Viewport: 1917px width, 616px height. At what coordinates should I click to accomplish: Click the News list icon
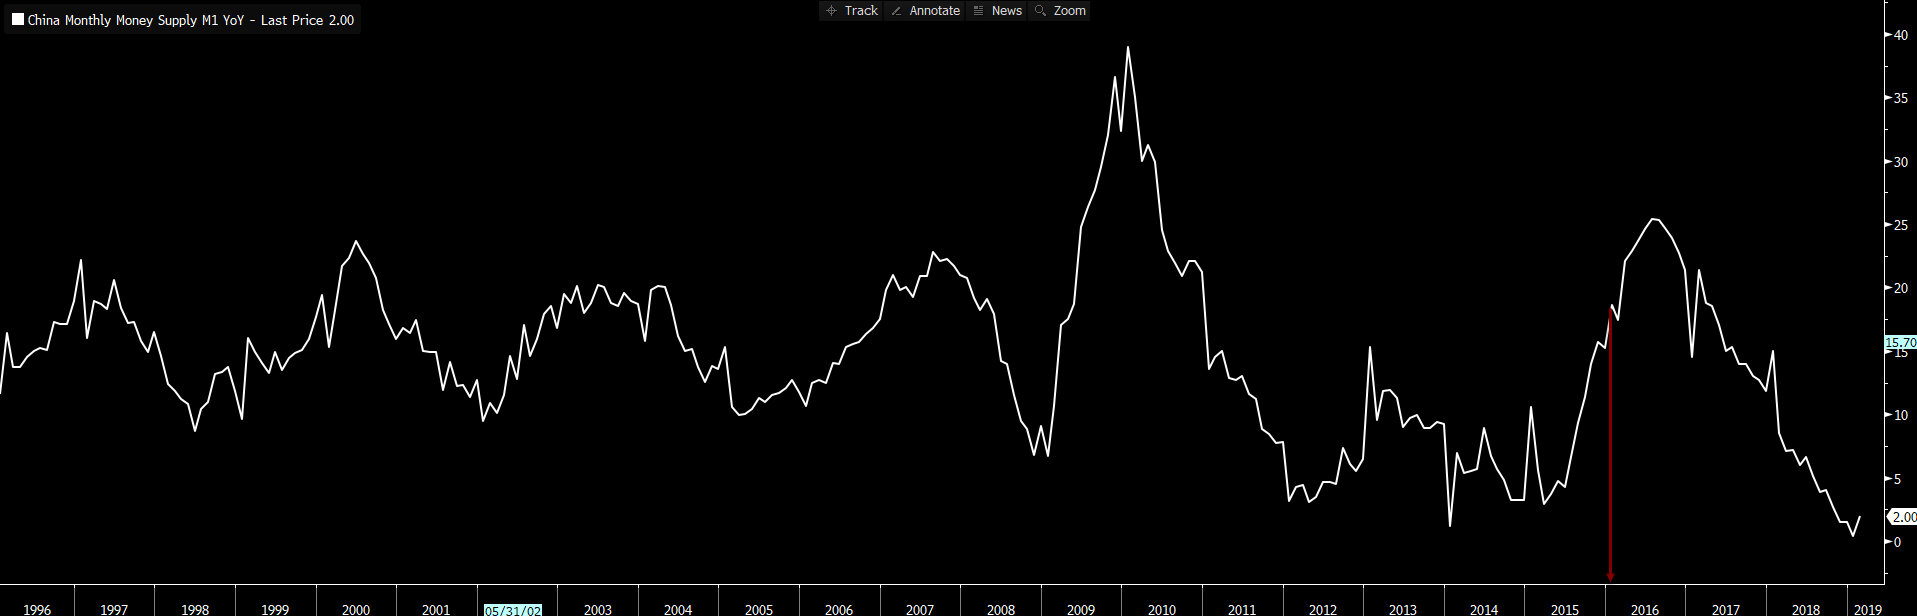pos(978,11)
